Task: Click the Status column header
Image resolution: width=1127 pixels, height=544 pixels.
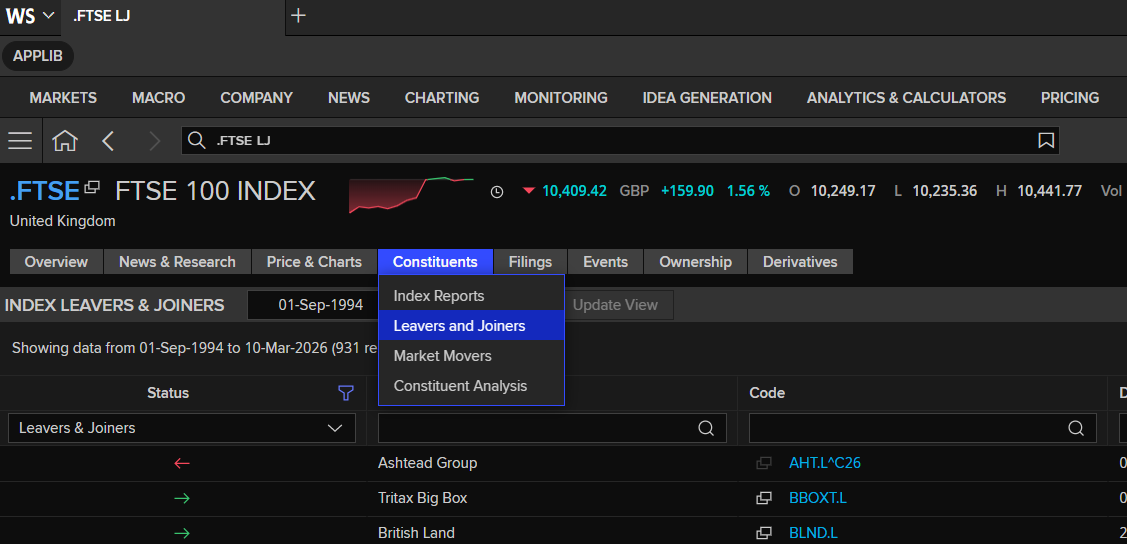Action: [168, 393]
